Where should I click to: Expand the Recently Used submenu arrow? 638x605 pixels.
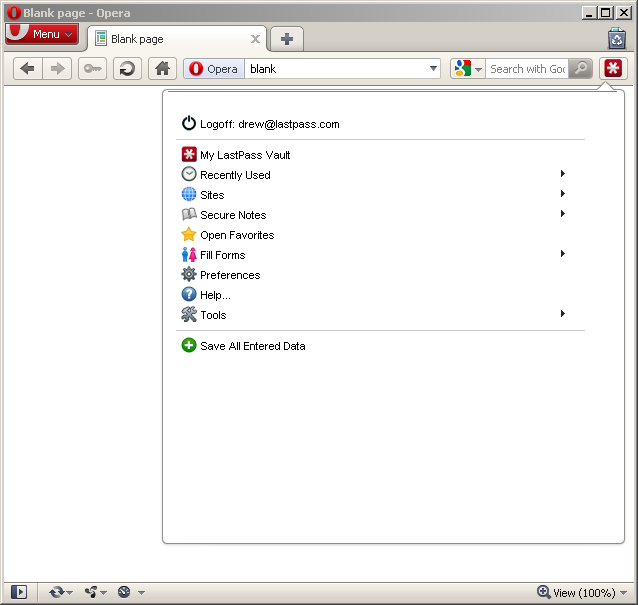[x=563, y=174]
